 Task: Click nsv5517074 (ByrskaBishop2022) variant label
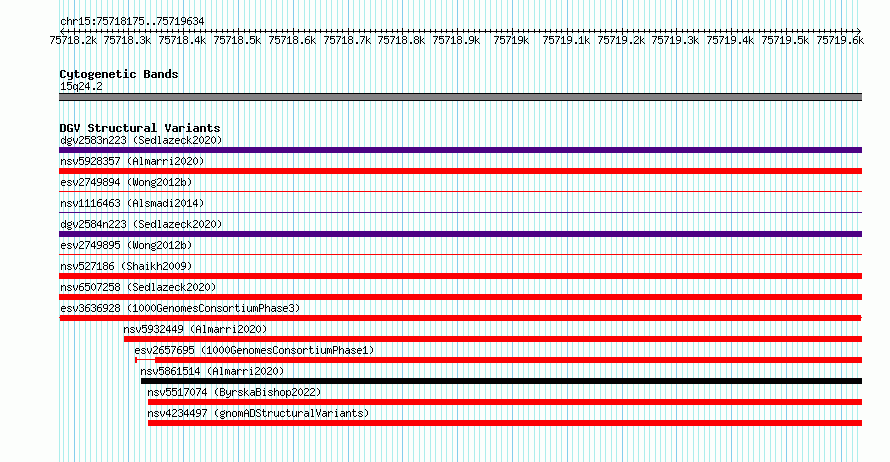(x=234, y=392)
